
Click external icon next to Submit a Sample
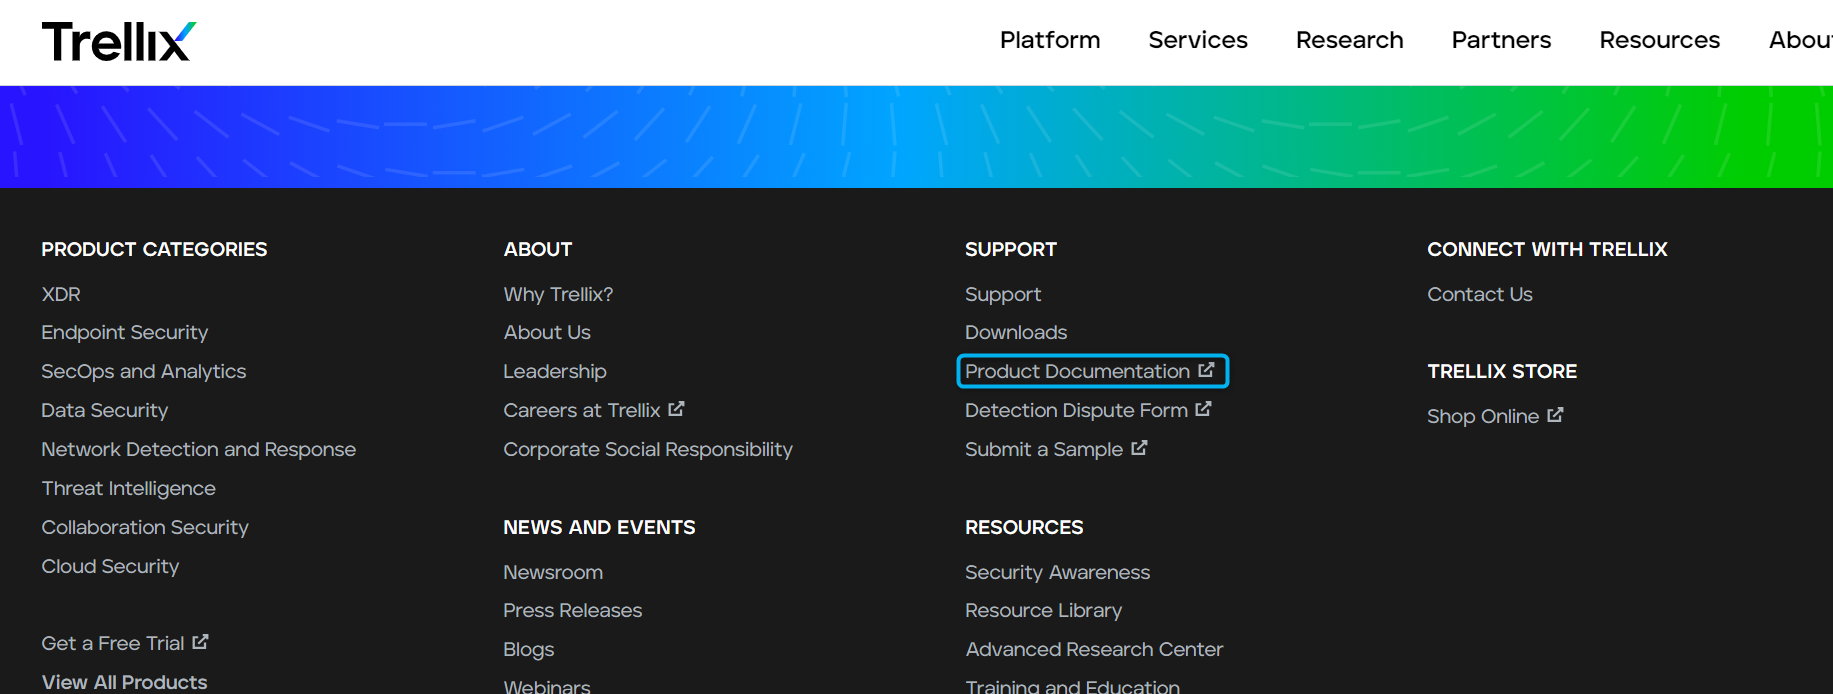tap(1139, 448)
